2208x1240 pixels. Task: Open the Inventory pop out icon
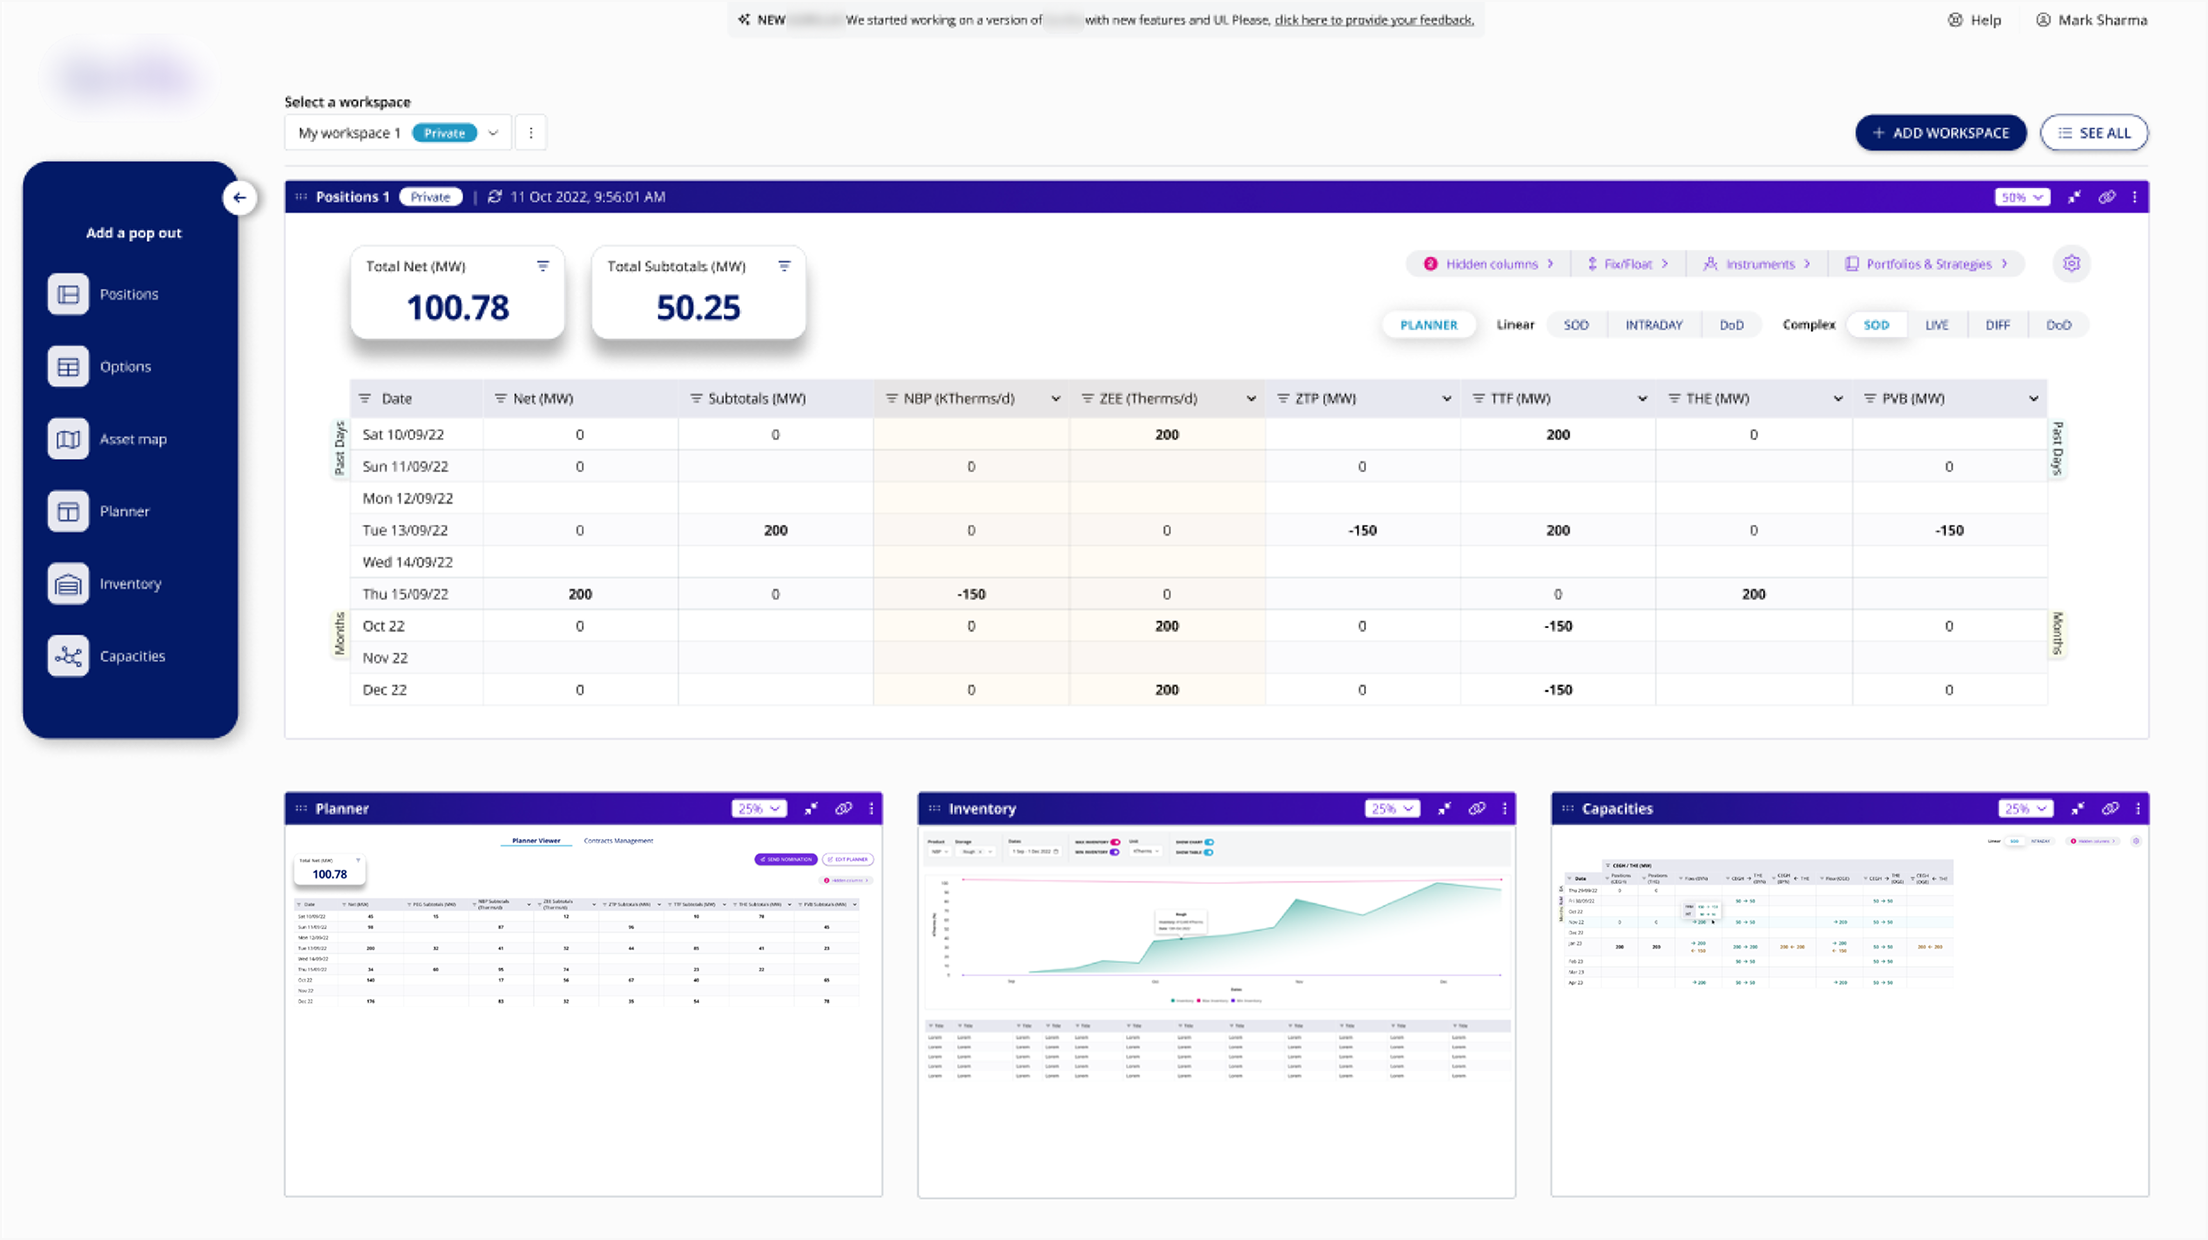tap(68, 584)
